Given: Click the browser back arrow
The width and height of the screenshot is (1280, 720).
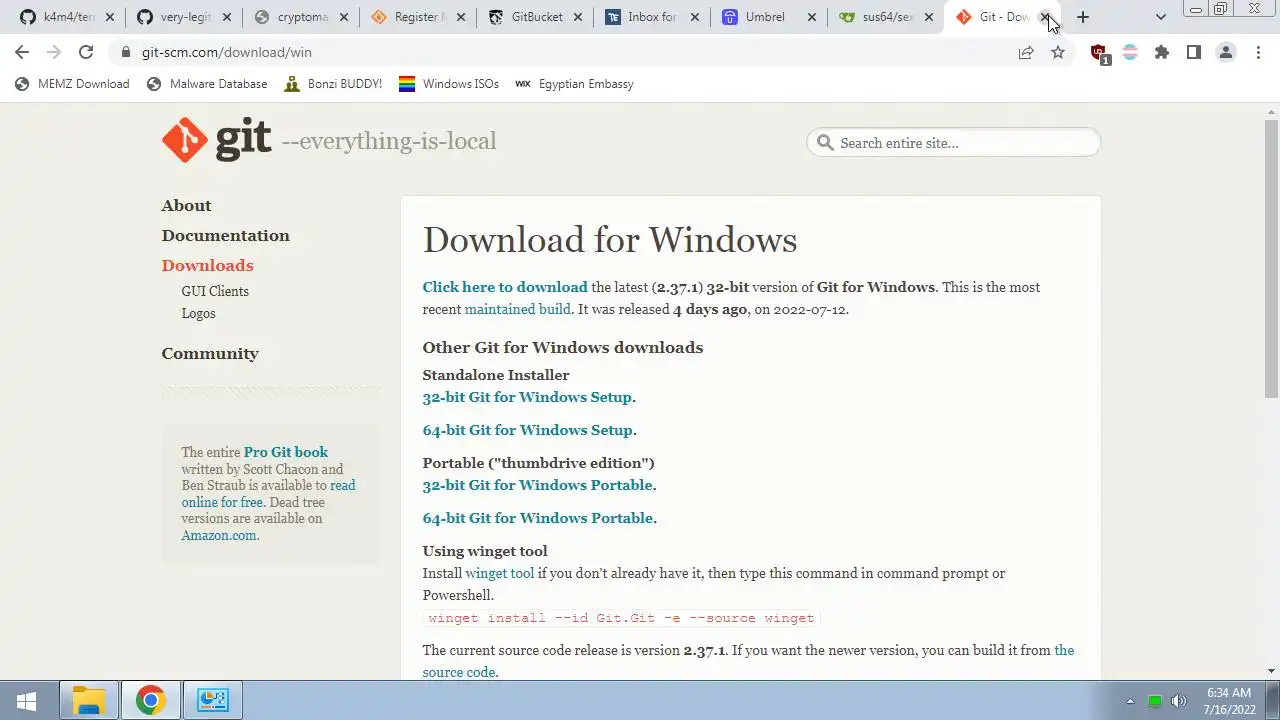Looking at the screenshot, I should pos(22,52).
